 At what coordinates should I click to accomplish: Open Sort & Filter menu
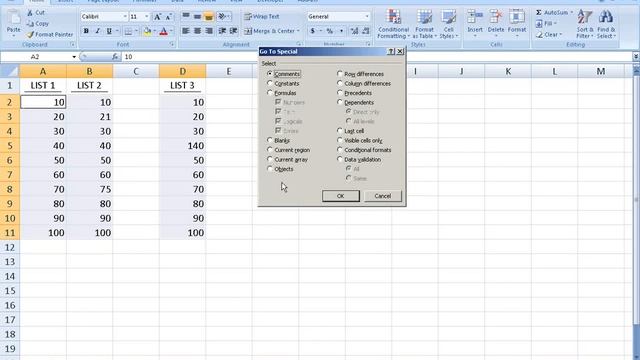(584, 24)
